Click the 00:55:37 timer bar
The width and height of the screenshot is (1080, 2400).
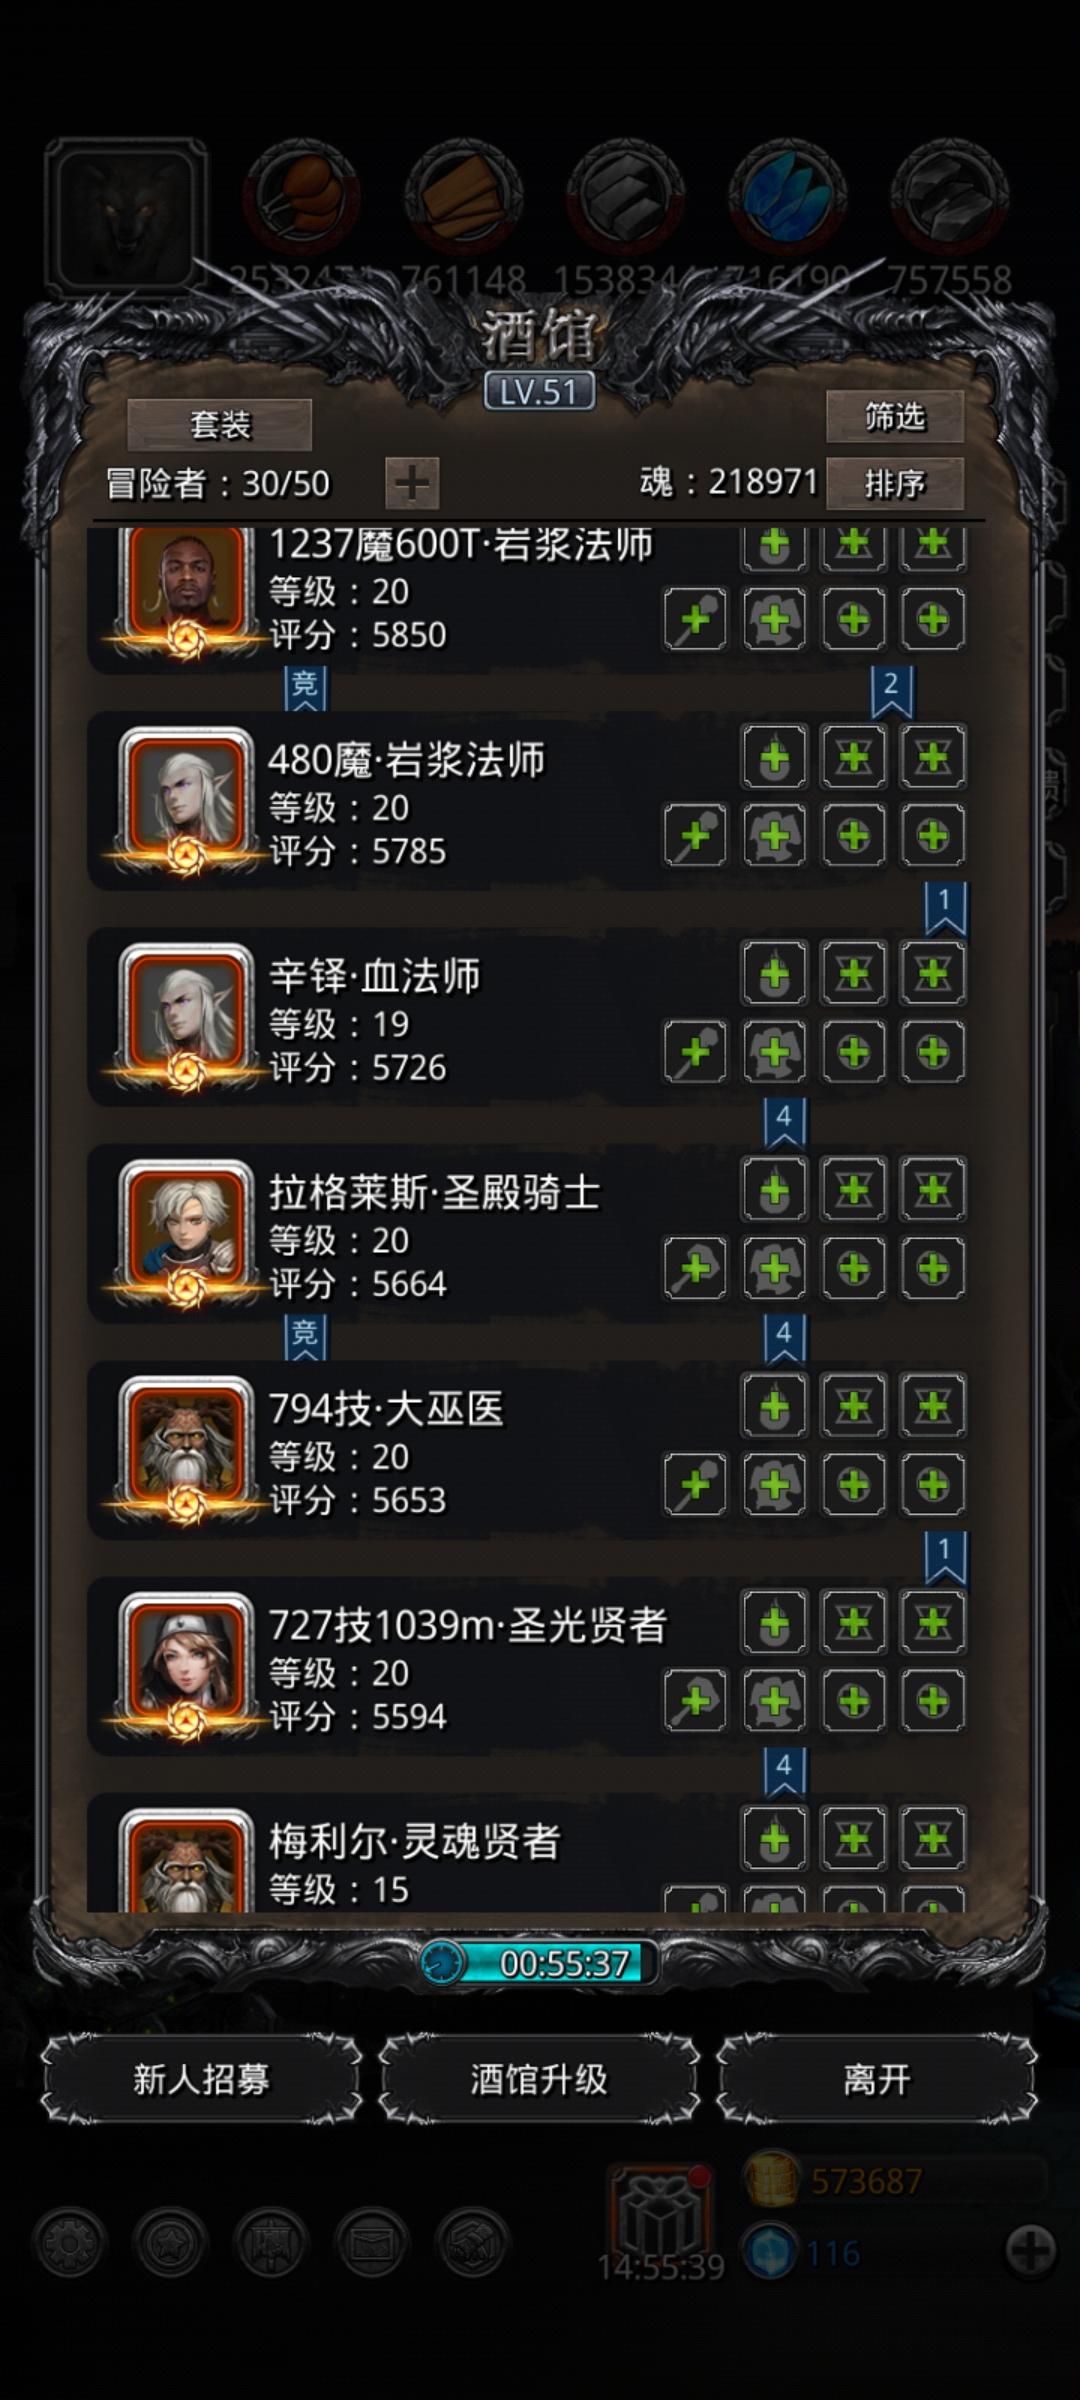(x=540, y=1962)
